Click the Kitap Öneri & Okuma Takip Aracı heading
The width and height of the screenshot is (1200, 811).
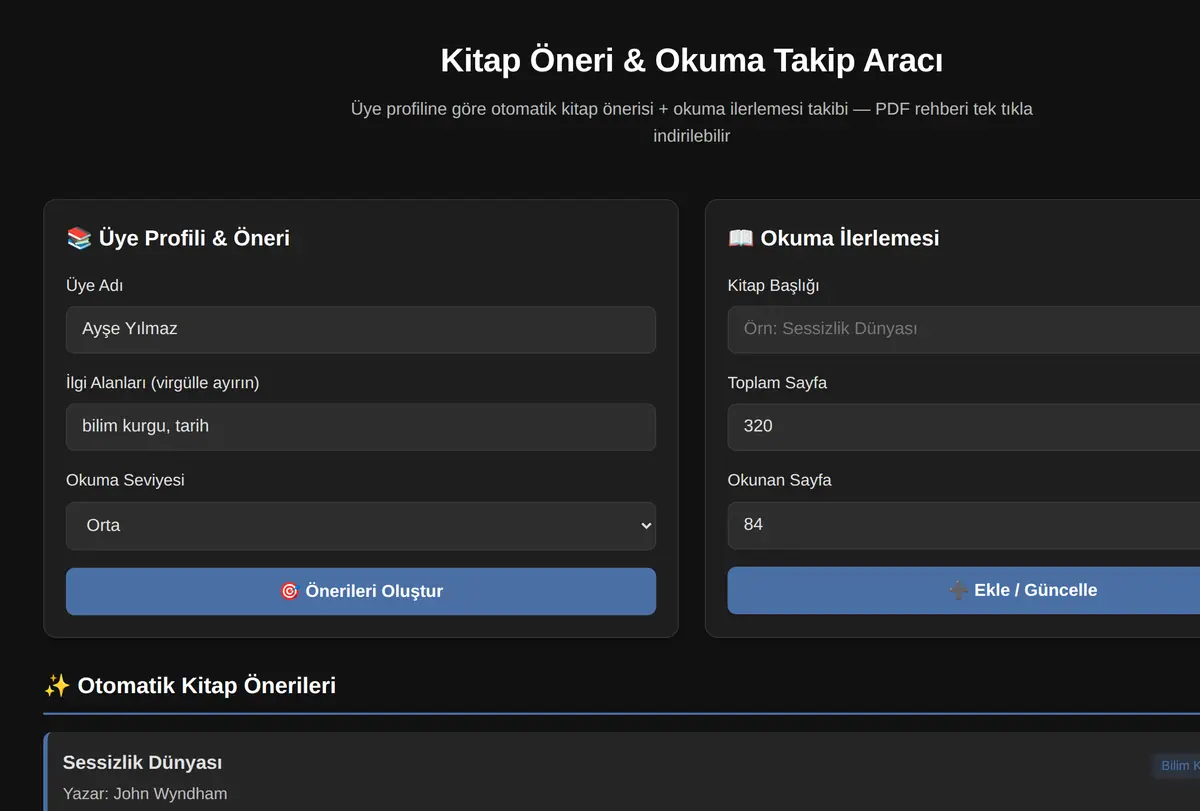[692, 61]
